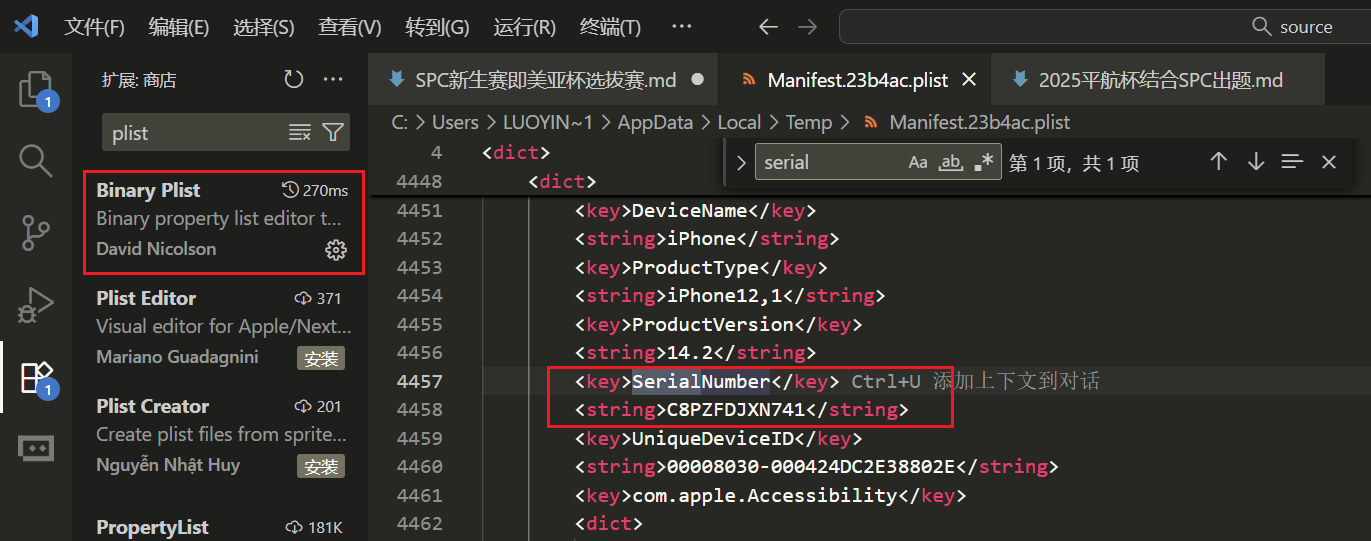Expand the replace field in find widget
Viewport: 1371px width, 541px height.
[x=741, y=162]
